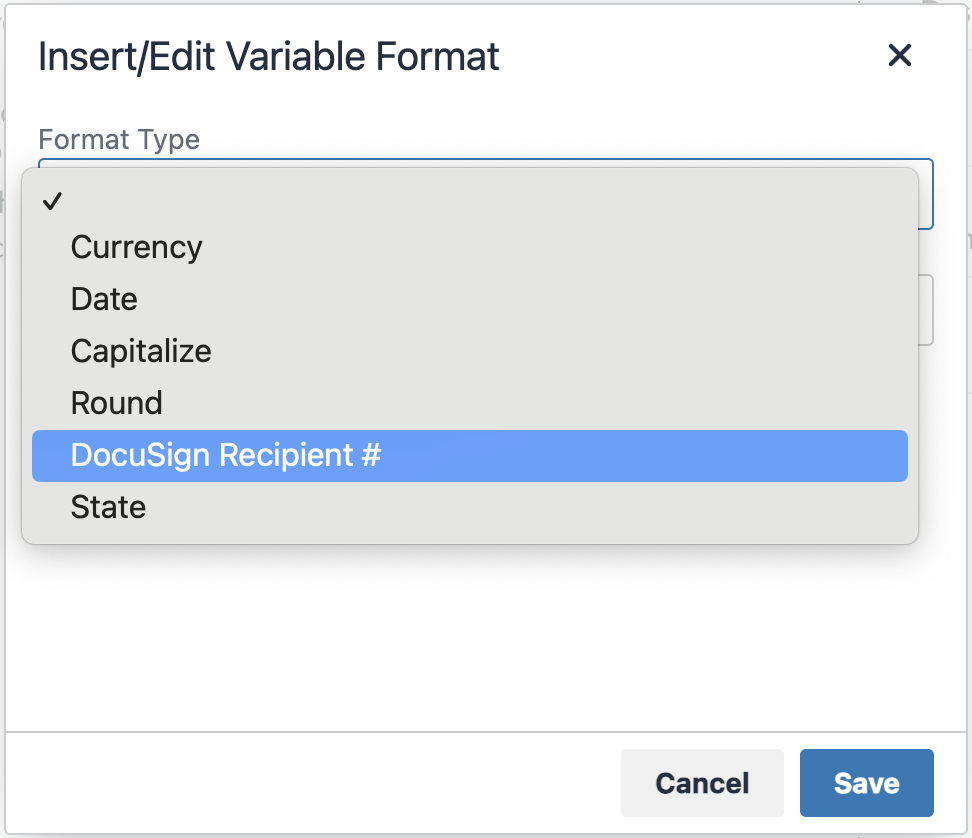
Task: Select the Round format option
Action: pyautogui.click(x=116, y=403)
